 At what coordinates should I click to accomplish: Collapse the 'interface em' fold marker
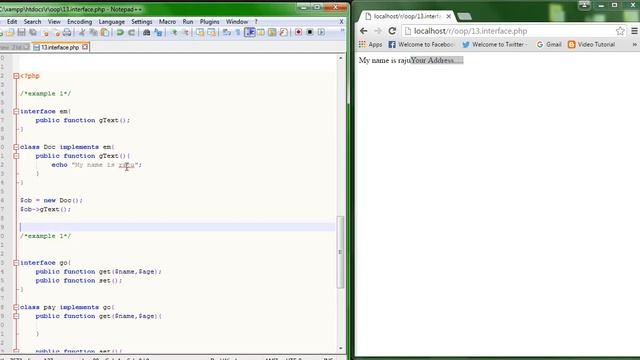pos(16,111)
